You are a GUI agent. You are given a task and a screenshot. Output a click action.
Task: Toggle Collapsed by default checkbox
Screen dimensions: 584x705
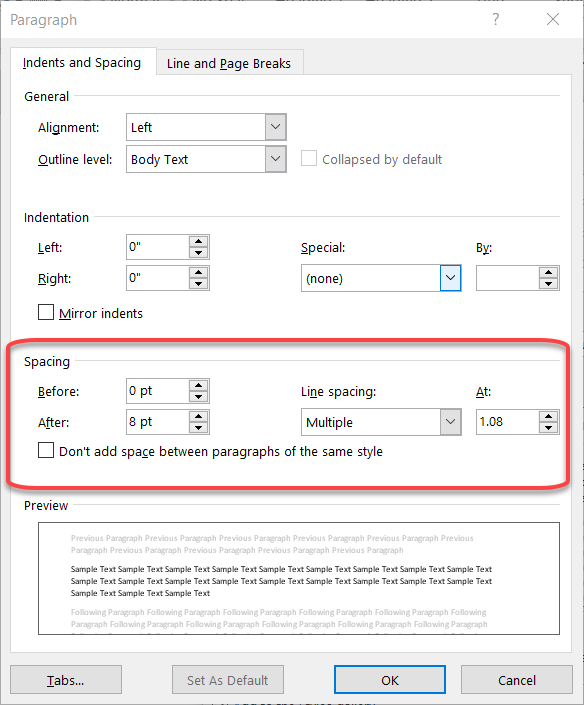[x=308, y=159]
